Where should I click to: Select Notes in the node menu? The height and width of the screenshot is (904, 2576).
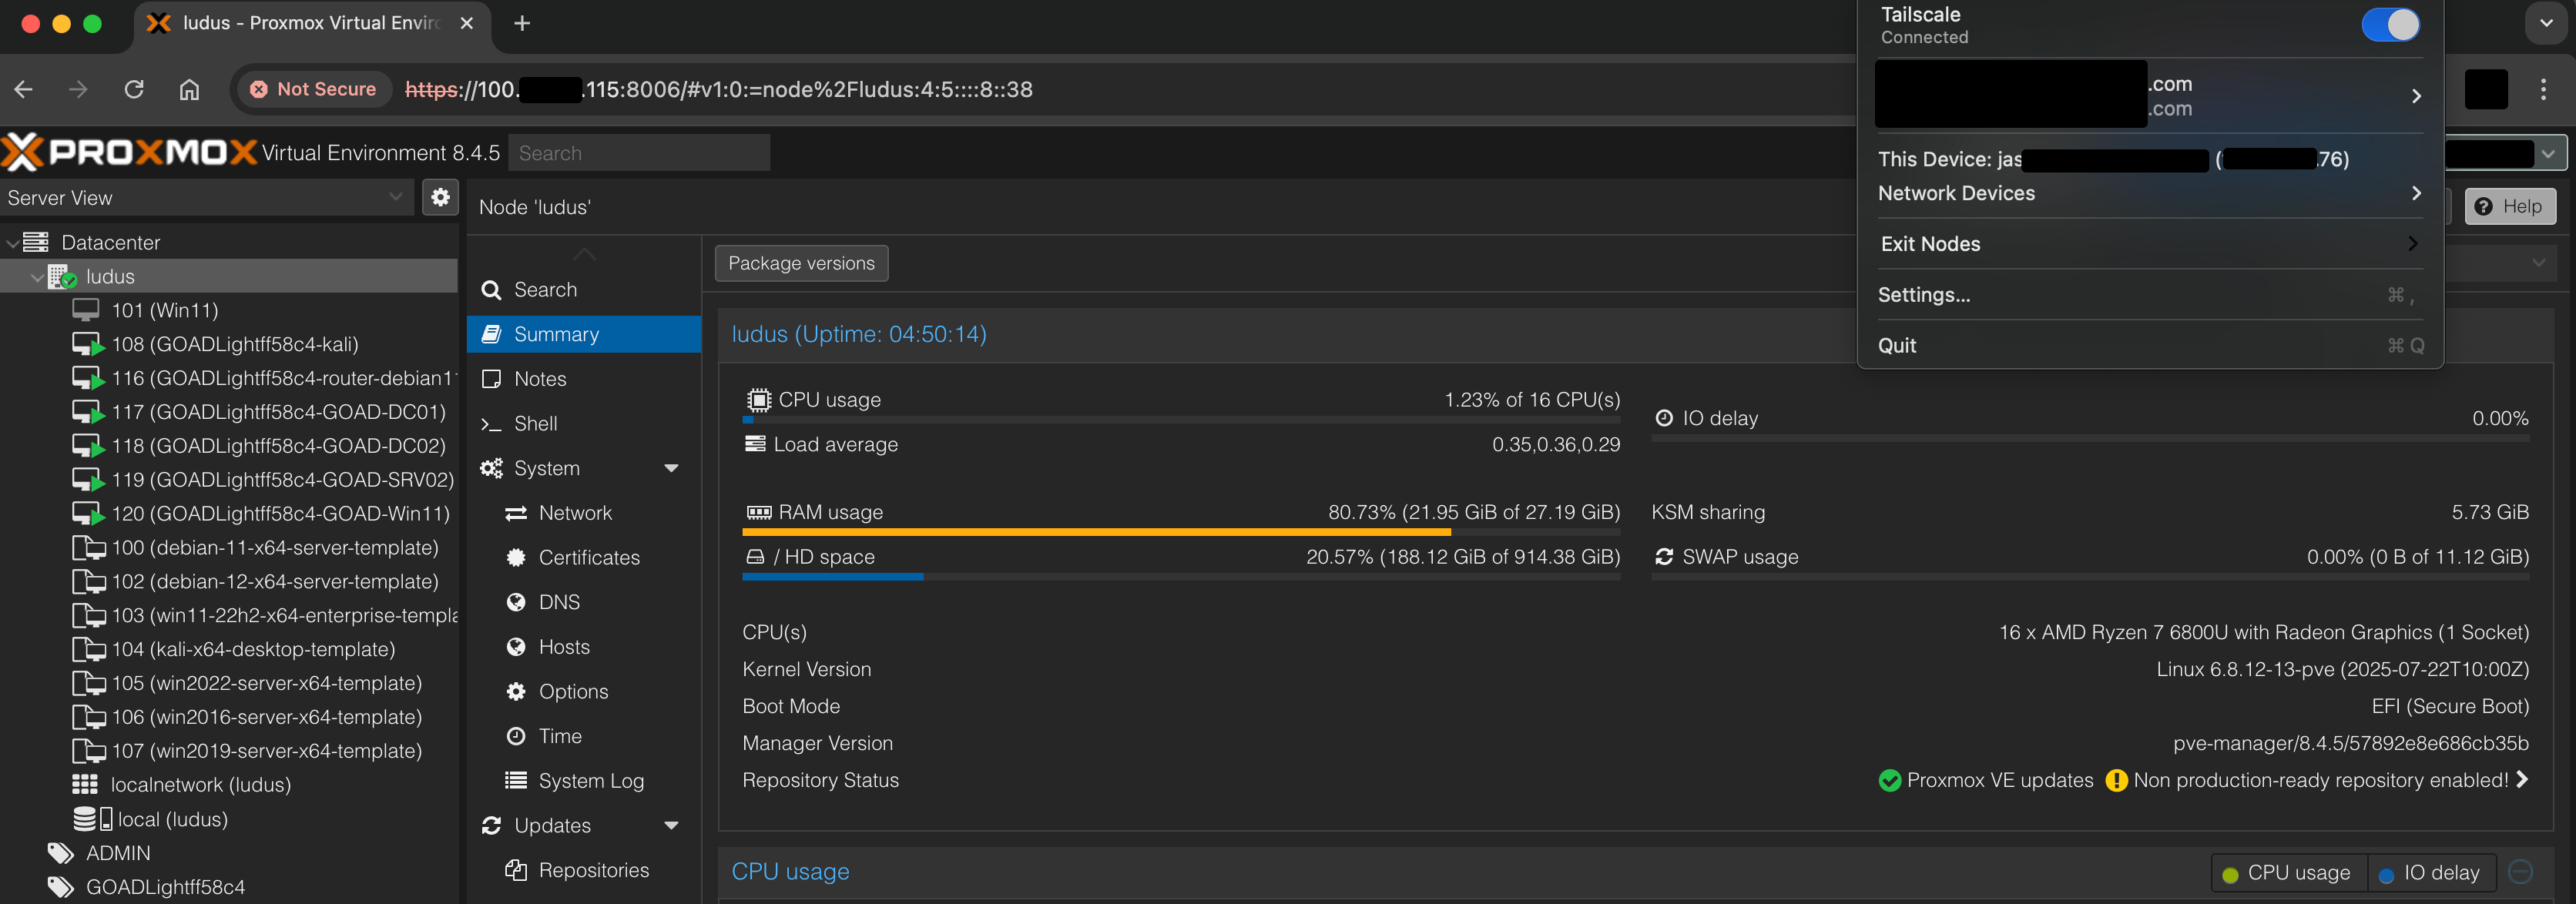pos(540,379)
